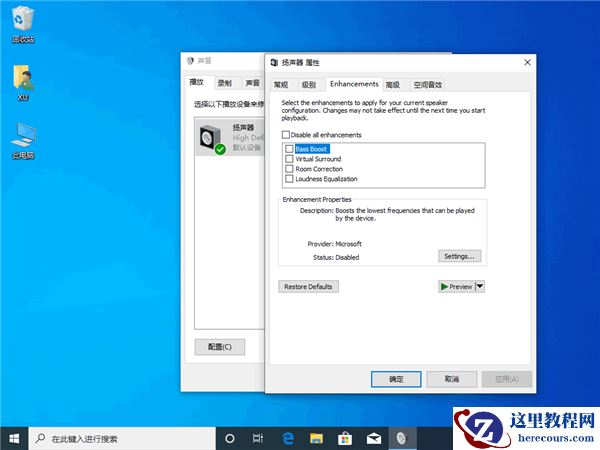Enable the Bass Boost checkbox
This screenshot has height=450, width=600.
(x=289, y=149)
